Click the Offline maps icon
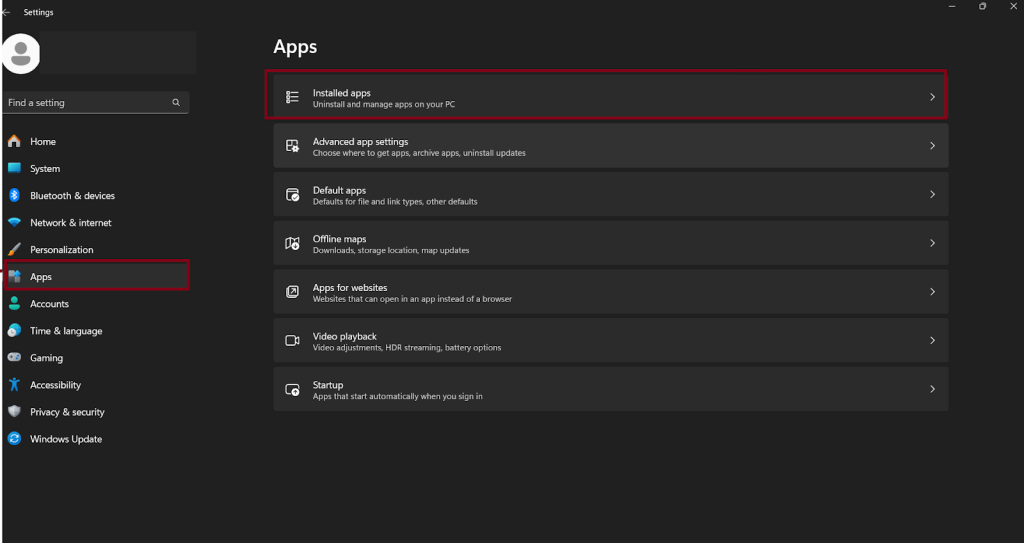The width and height of the screenshot is (1024, 543). (293, 243)
